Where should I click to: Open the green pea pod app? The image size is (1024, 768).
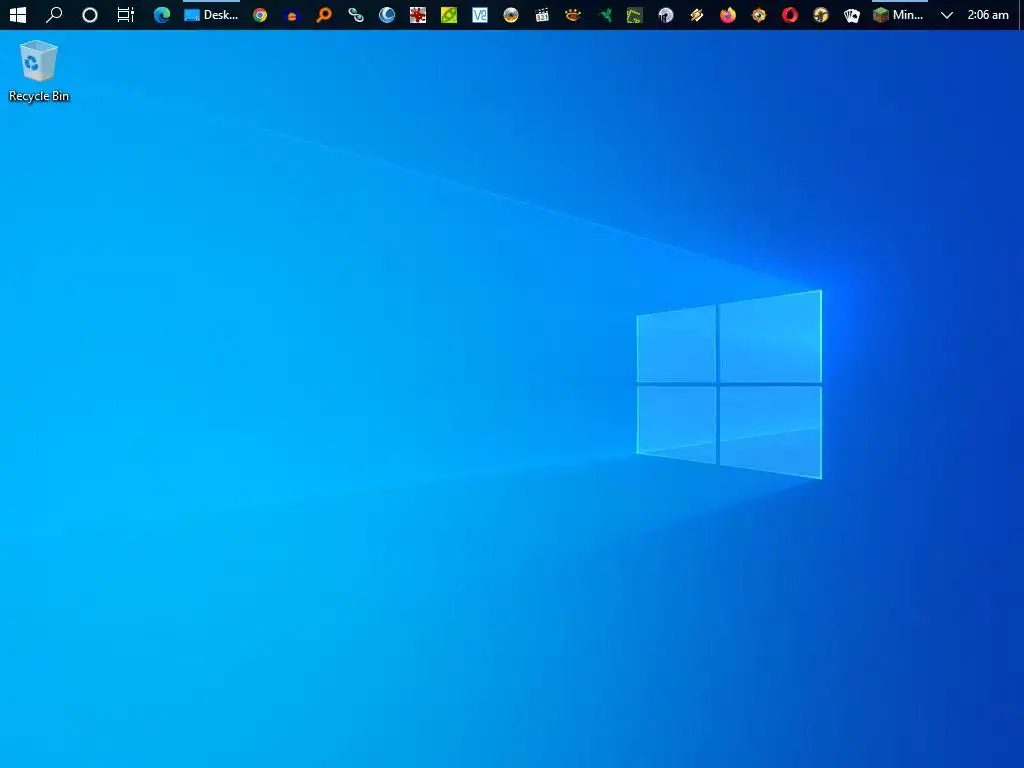tap(449, 14)
